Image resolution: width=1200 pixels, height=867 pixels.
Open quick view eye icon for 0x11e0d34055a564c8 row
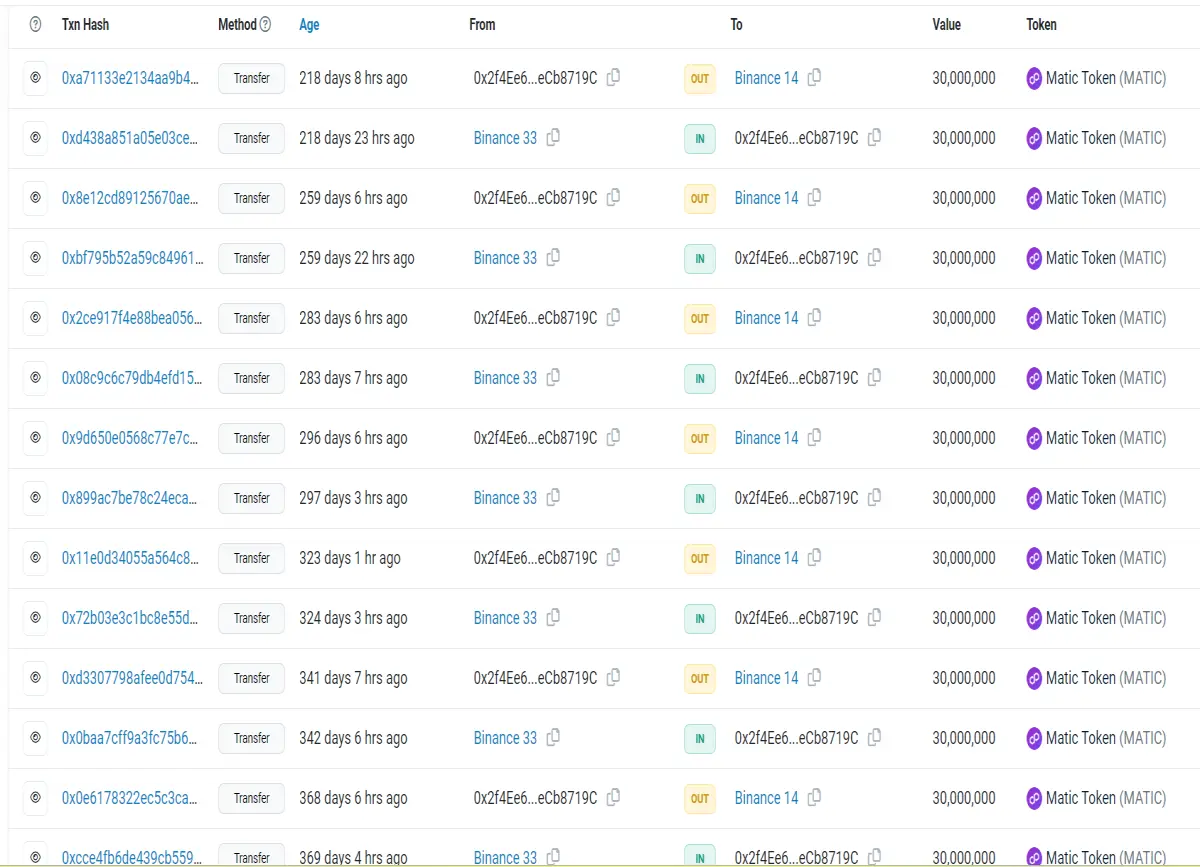(x=35, y=558)
